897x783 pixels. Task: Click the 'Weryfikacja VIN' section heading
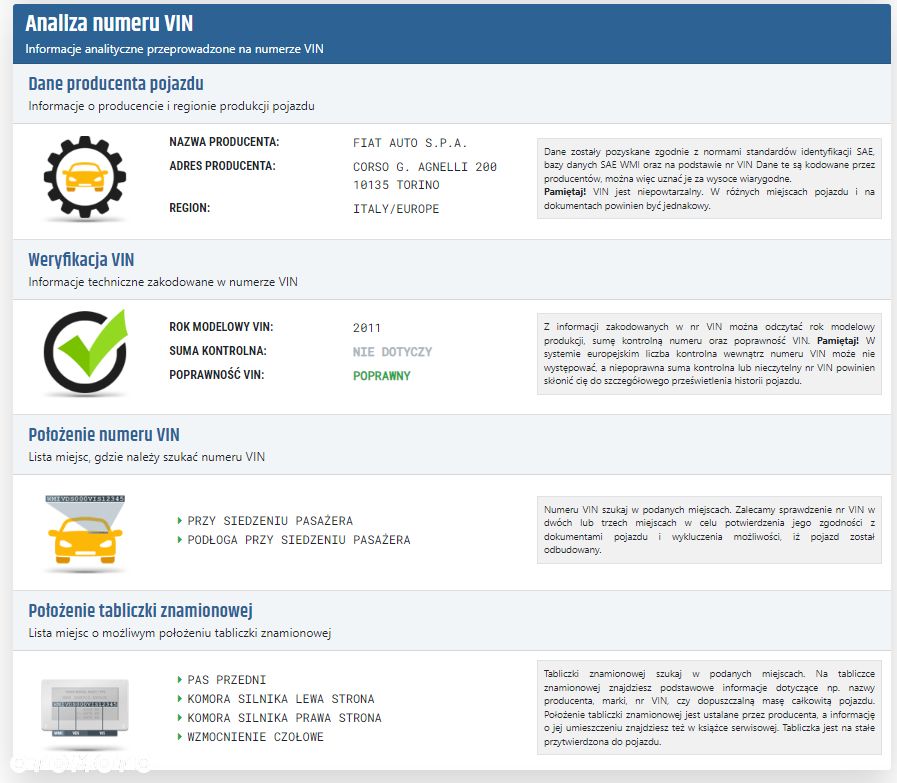[x=81, y=260]
